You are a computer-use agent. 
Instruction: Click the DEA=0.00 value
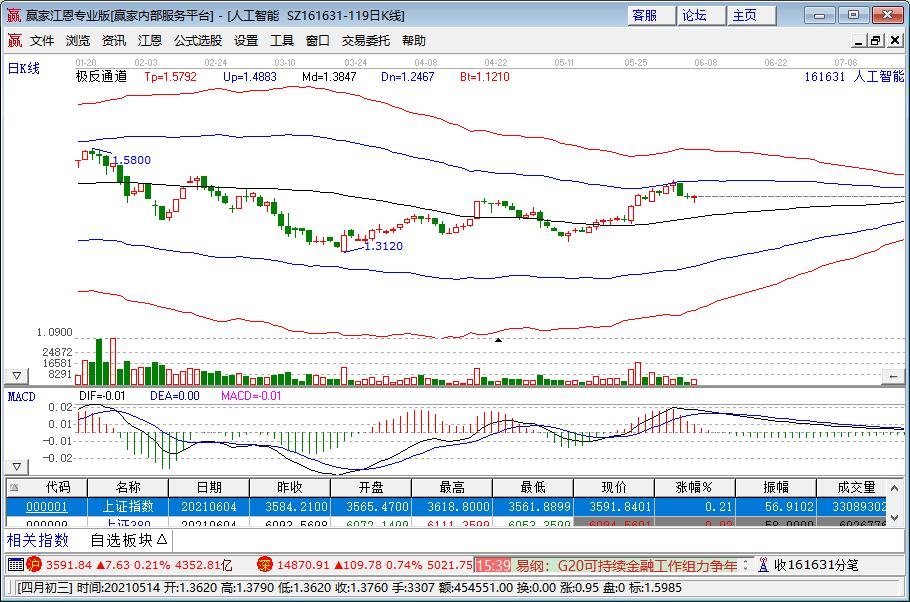click(x=175, y=396)
